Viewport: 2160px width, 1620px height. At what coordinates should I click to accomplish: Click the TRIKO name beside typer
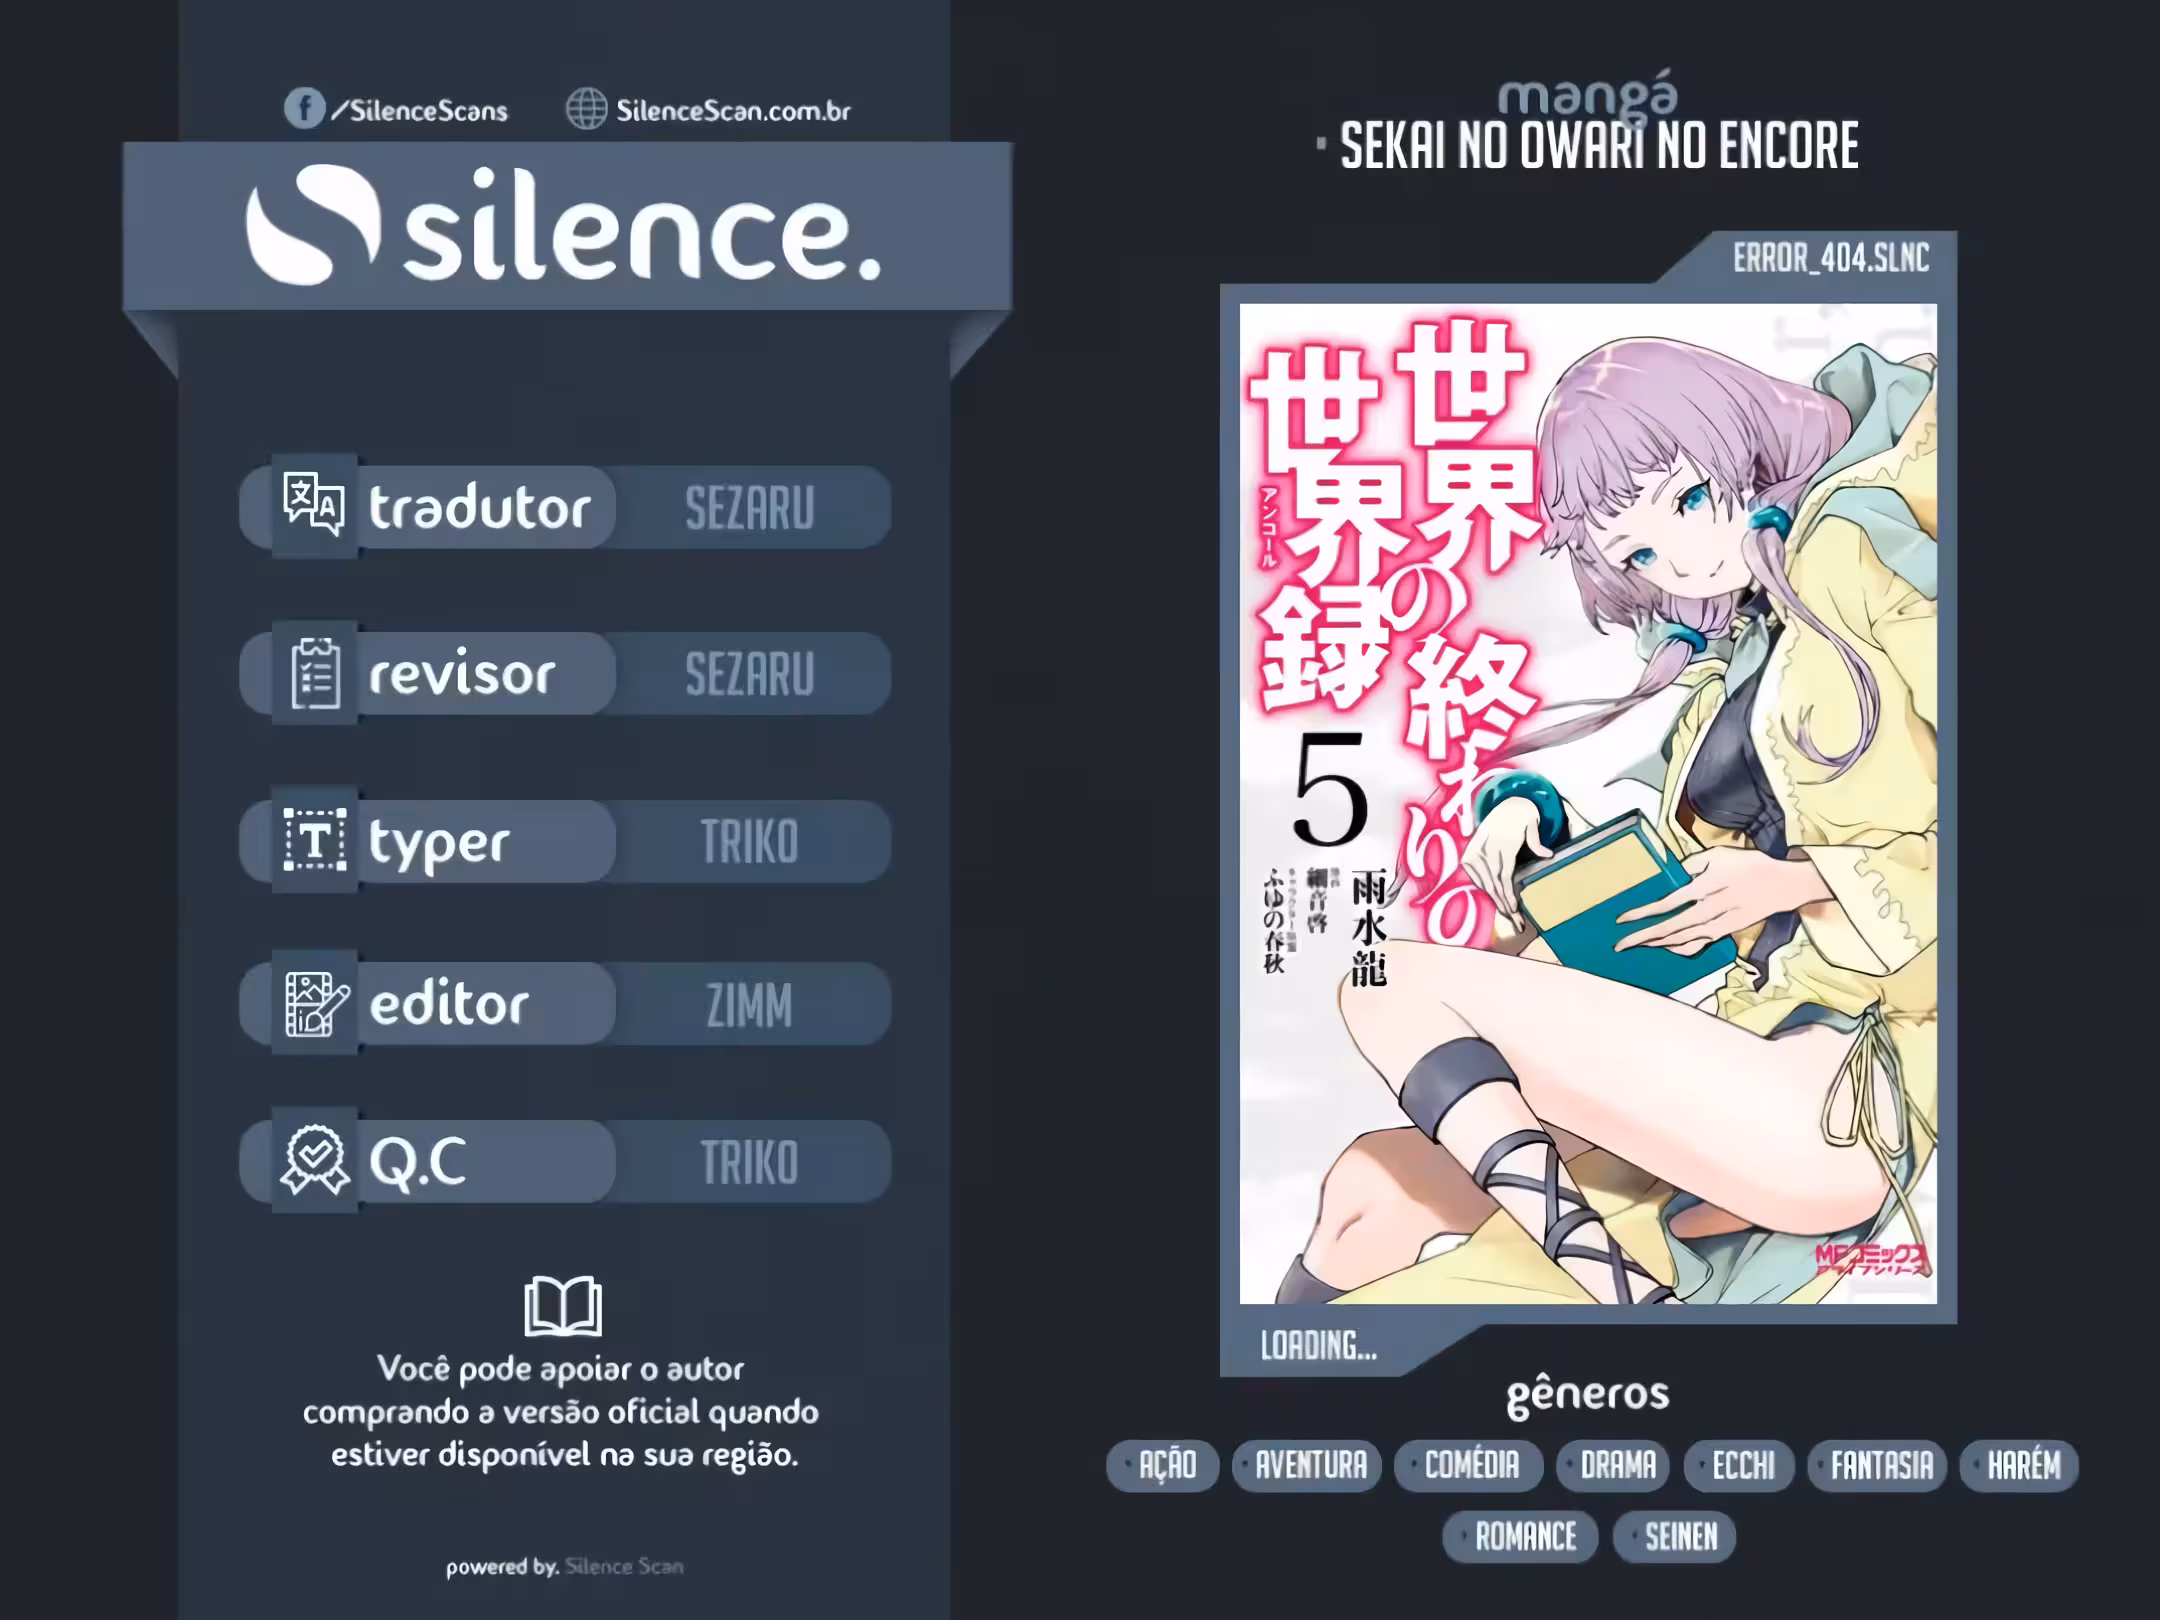pyautogui.click(x=750, y=841)
